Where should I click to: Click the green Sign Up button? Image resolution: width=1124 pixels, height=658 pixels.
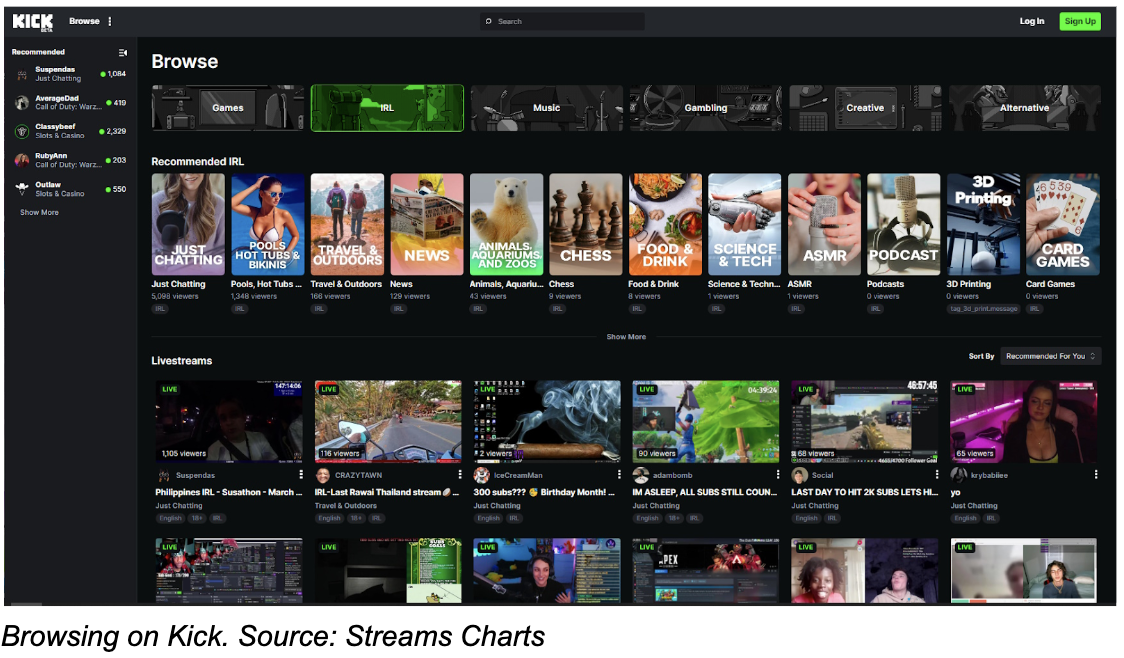pos(1080,22)
